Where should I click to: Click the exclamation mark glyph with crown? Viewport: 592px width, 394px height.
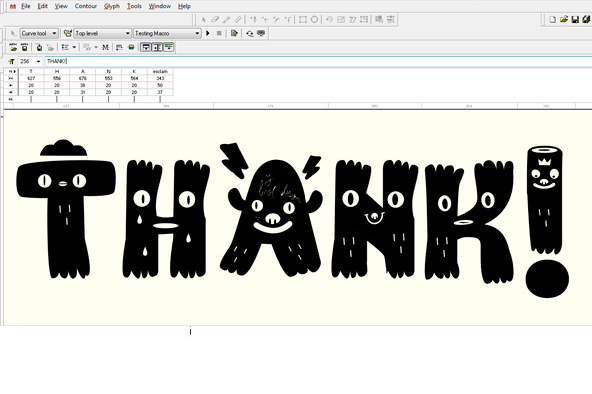546,222
